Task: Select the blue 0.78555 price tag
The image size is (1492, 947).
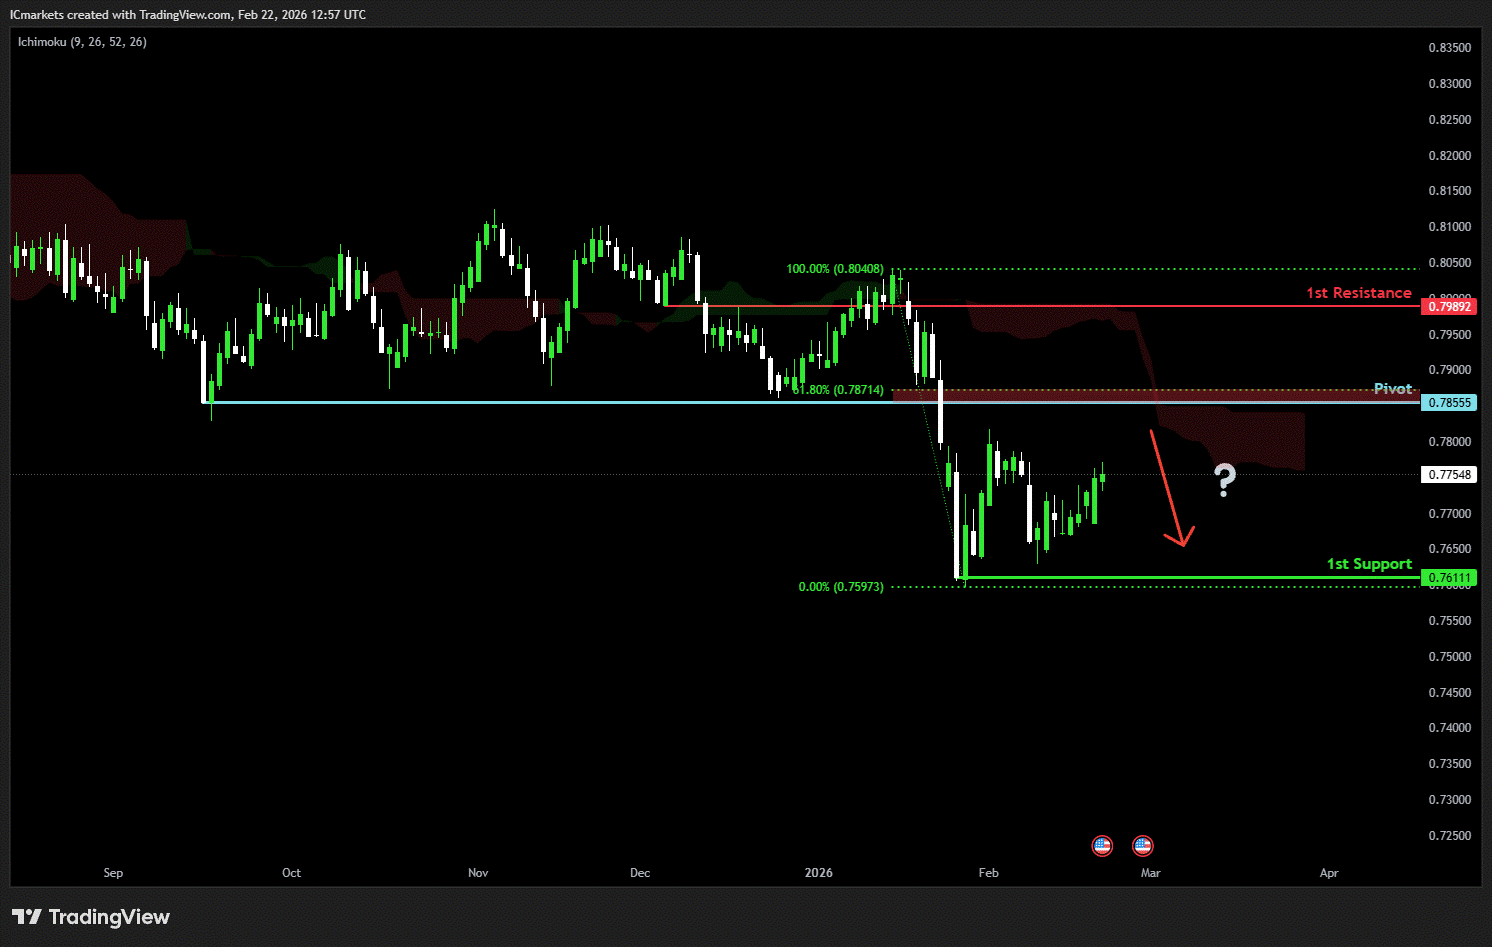Action: [1449, 403]
